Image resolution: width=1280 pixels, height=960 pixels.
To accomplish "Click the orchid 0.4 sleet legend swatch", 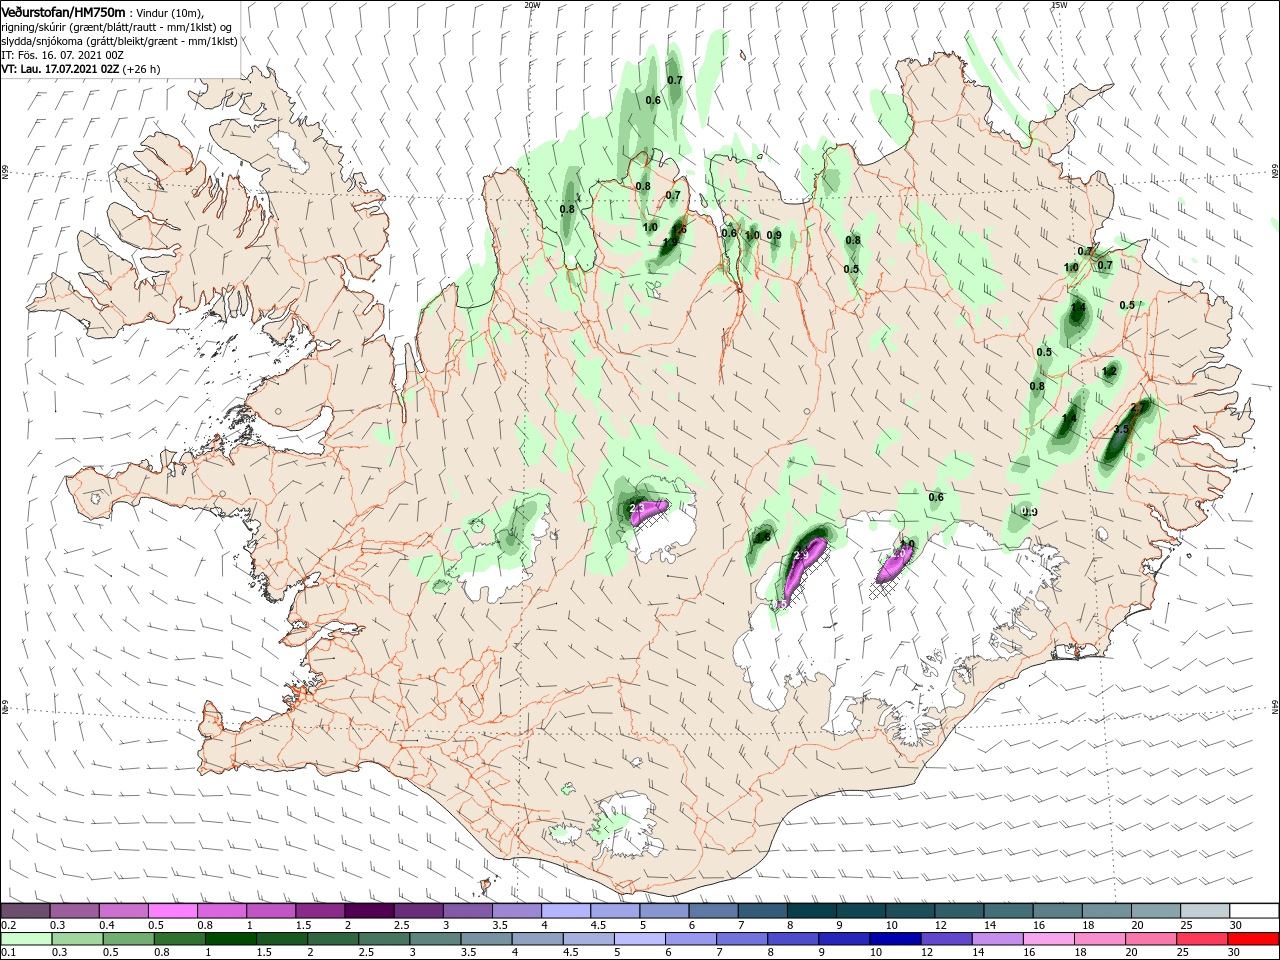I will (x=123, y=911).
